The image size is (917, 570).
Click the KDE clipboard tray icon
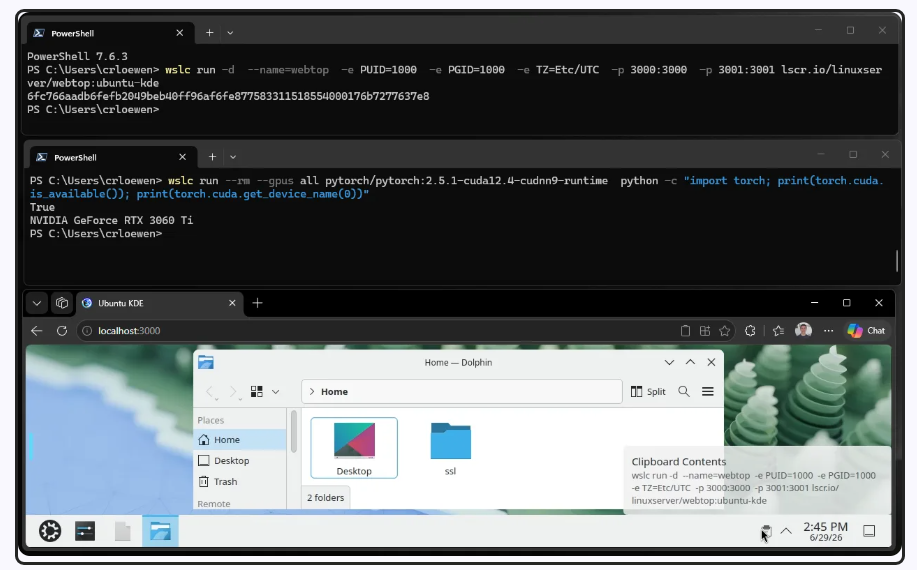766,531
